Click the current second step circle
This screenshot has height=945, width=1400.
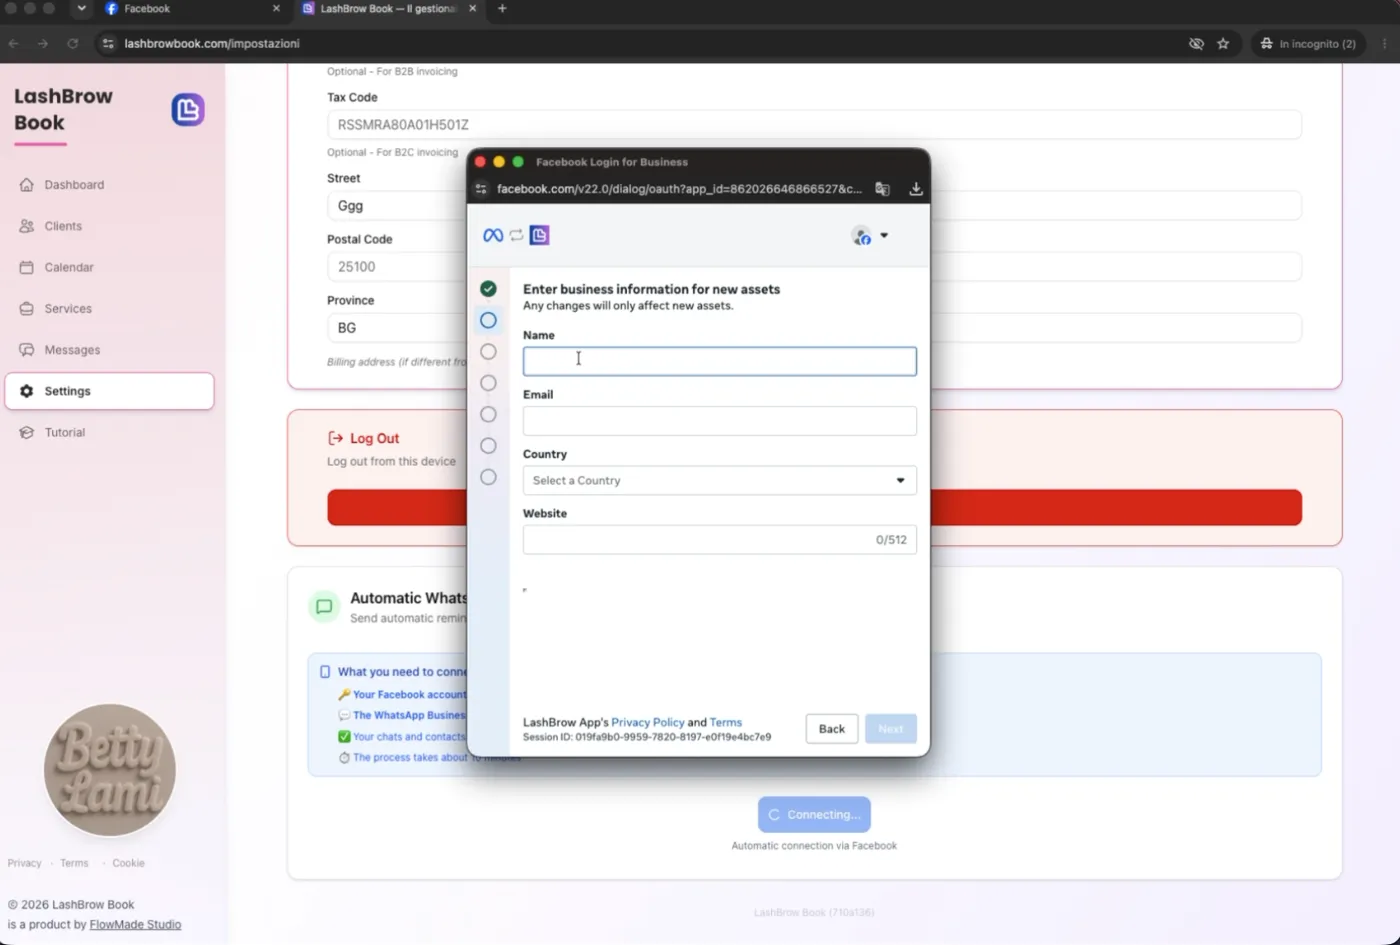tap(488, 320)
